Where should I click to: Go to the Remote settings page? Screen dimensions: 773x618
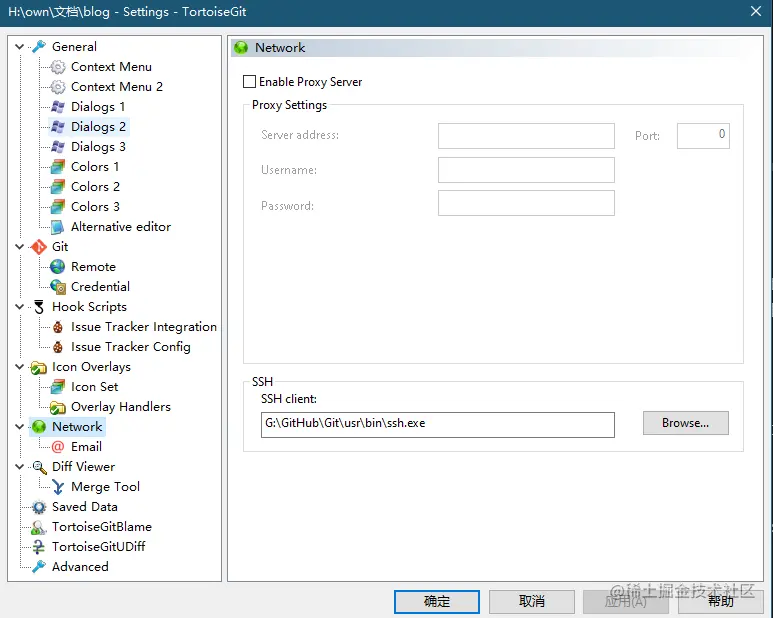pos(93,267)
